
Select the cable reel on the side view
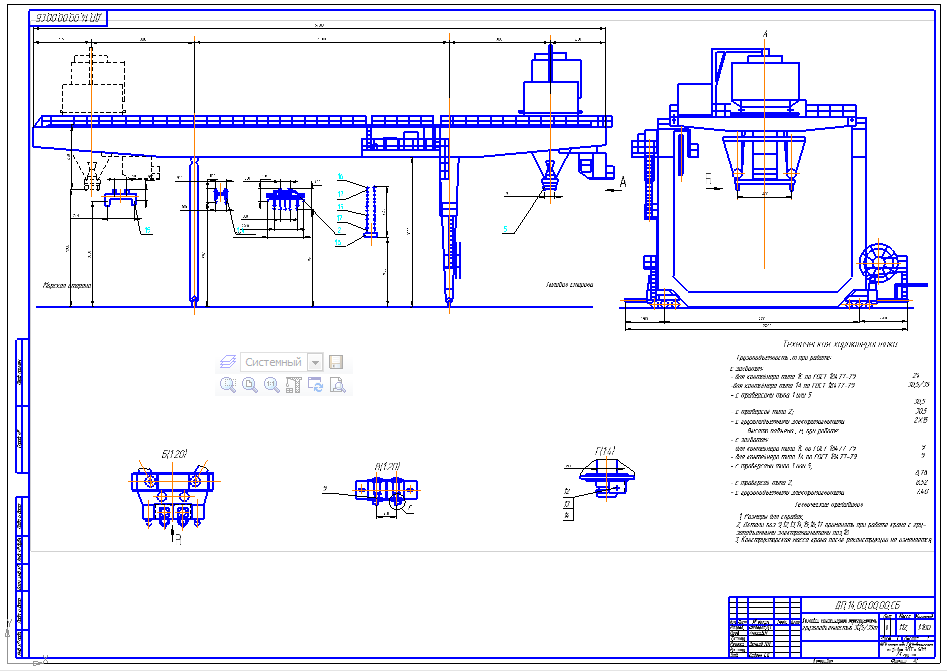(879, 262)
